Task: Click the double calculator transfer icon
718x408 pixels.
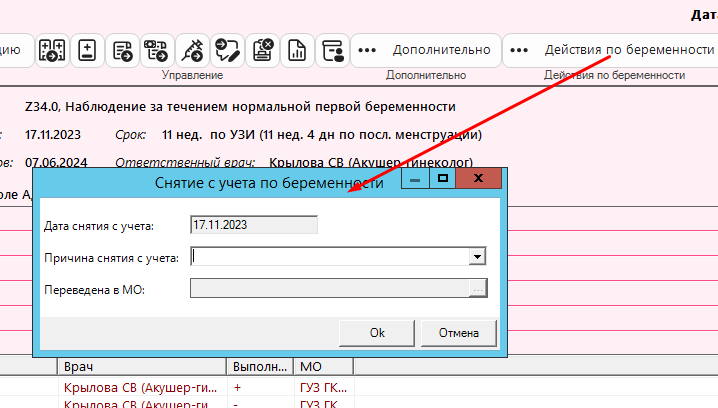Action: coord(52,50)
